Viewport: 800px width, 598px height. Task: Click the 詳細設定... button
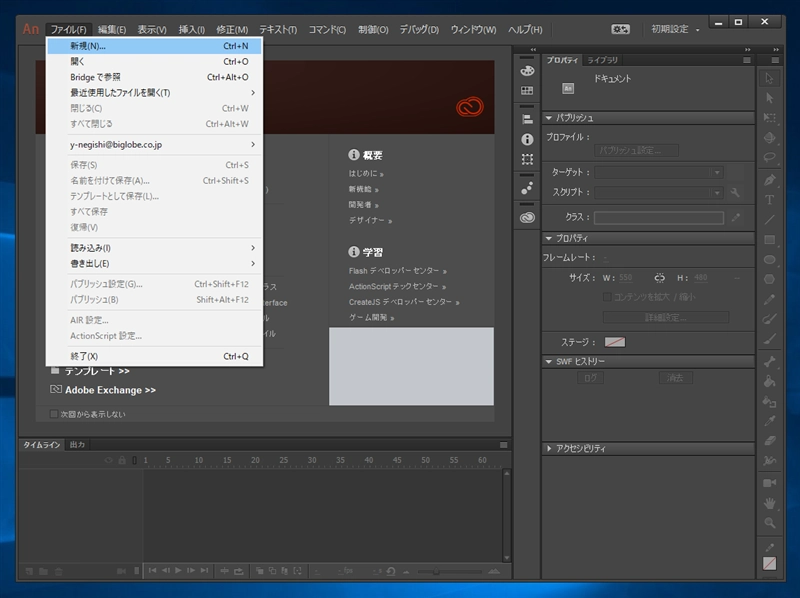pos(666,317)
